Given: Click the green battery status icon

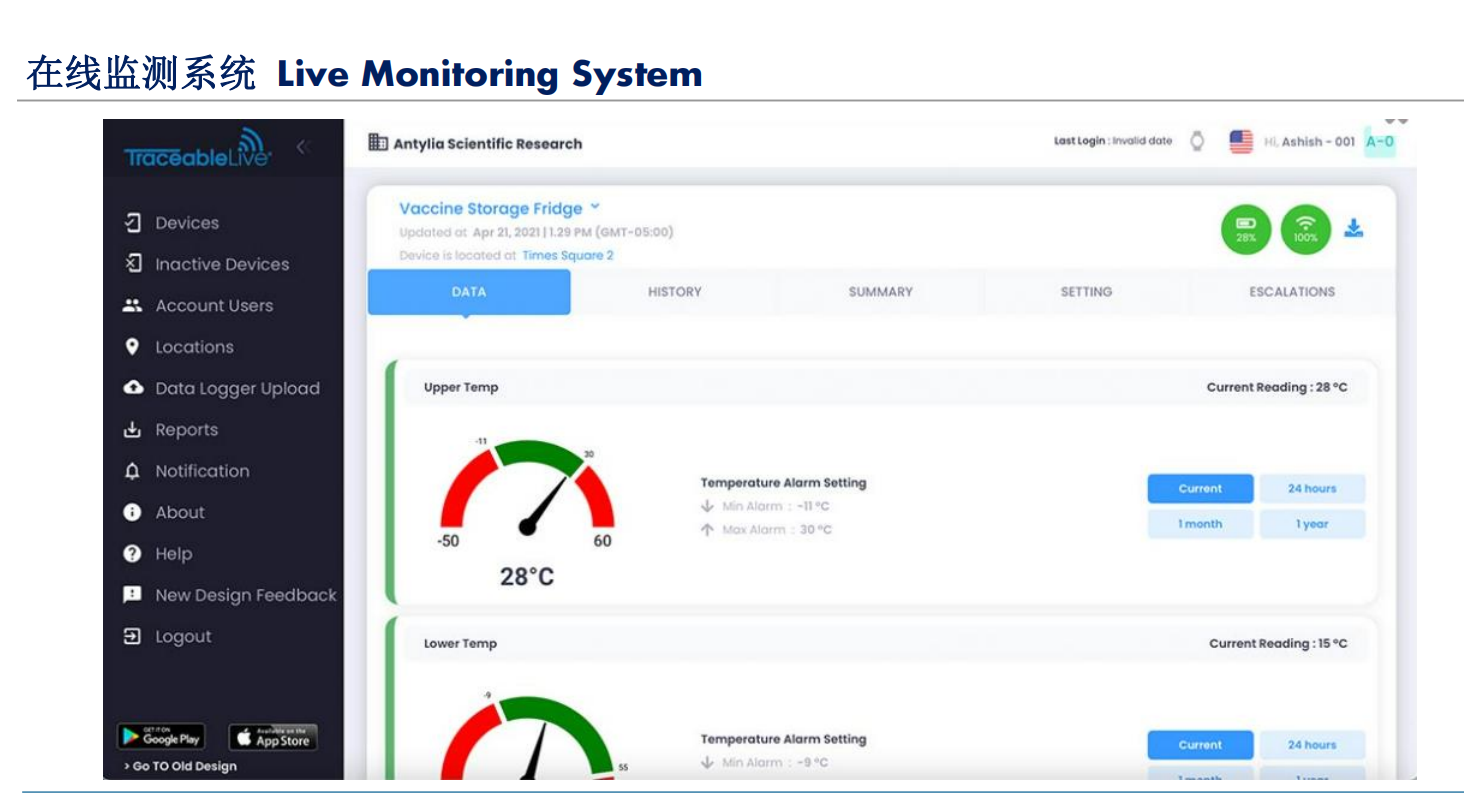Looking at the screenshot, I should tap(1246, 229).
